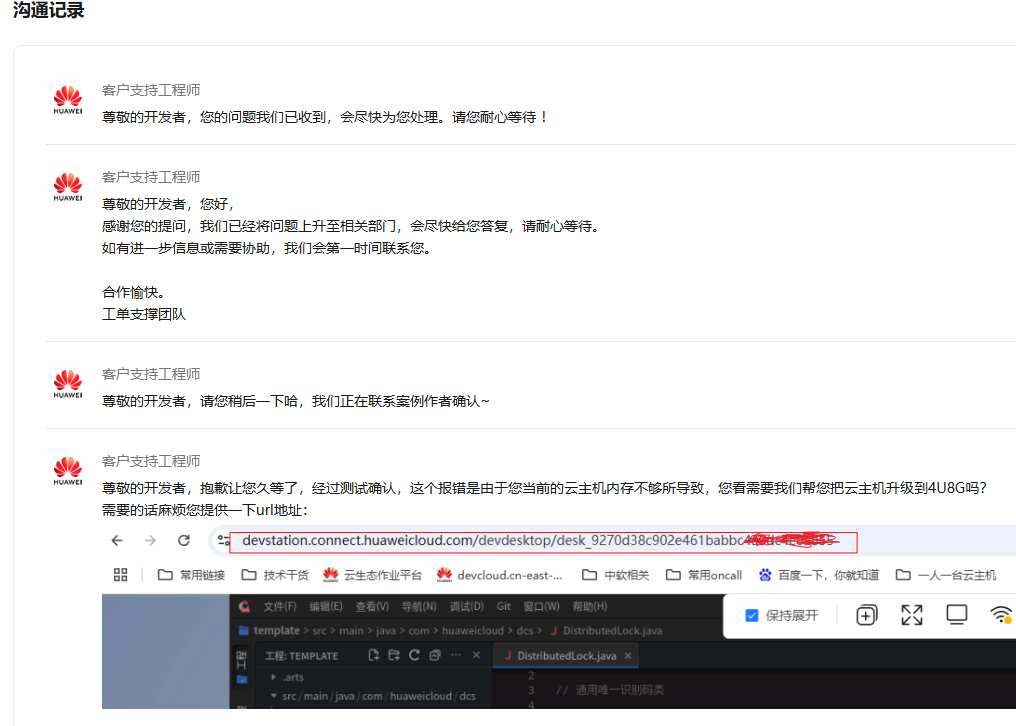Viewport: 1016px width, 726px height.
Task: Close the DistributedLock.java editor tab
Action: (628, 655)
